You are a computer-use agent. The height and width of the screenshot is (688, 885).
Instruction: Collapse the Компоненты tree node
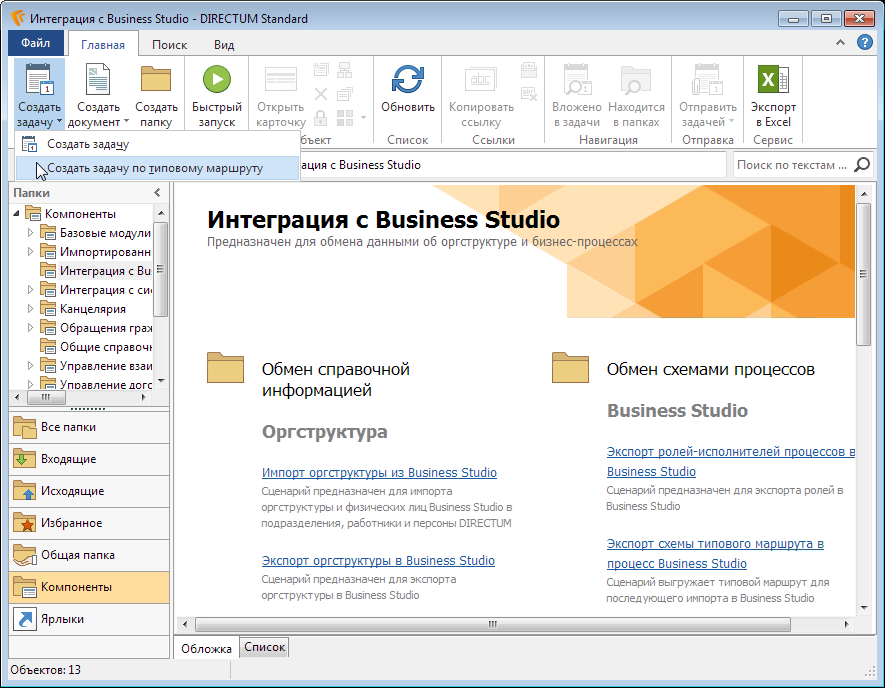pos(16,213)
